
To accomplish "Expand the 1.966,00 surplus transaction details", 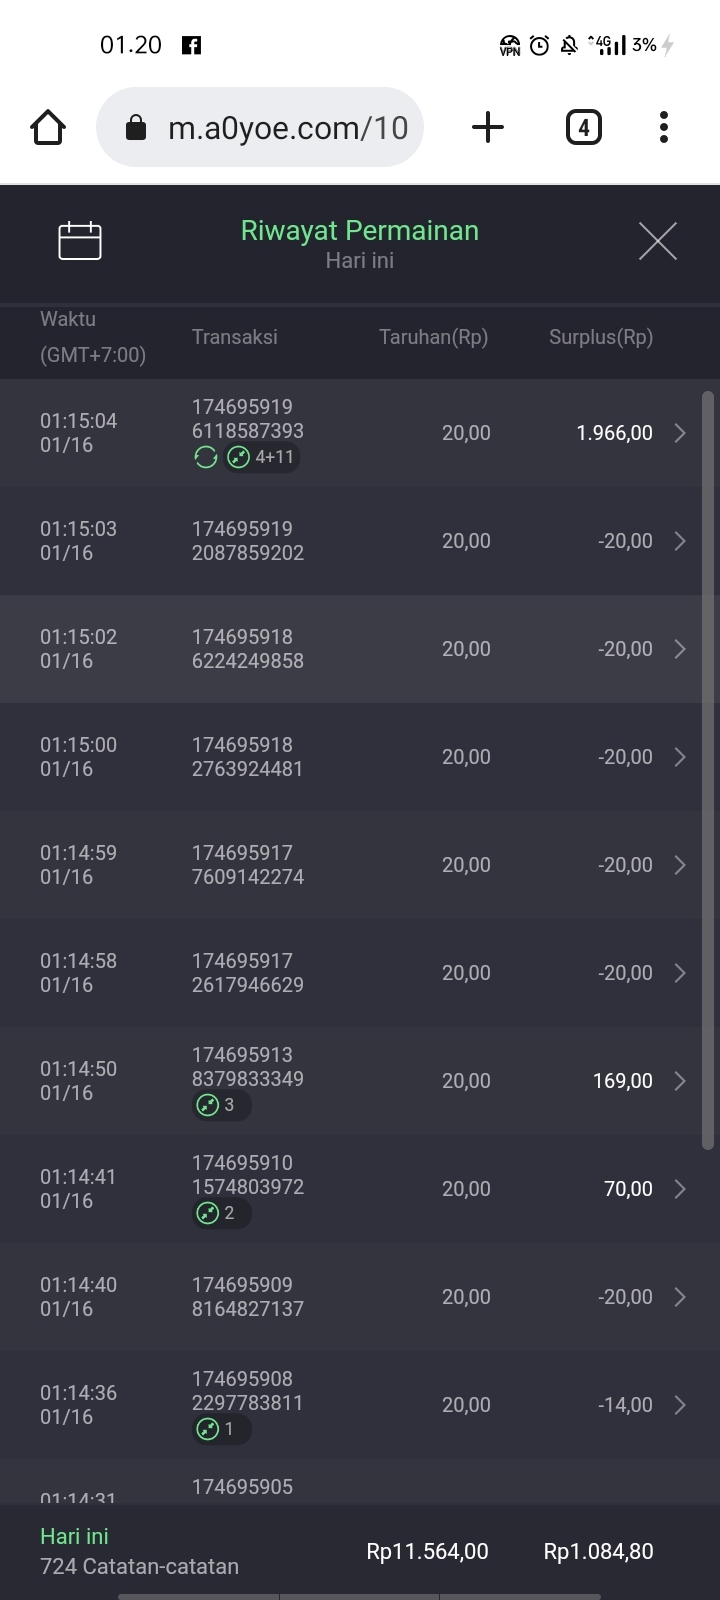I will (680, 433).
